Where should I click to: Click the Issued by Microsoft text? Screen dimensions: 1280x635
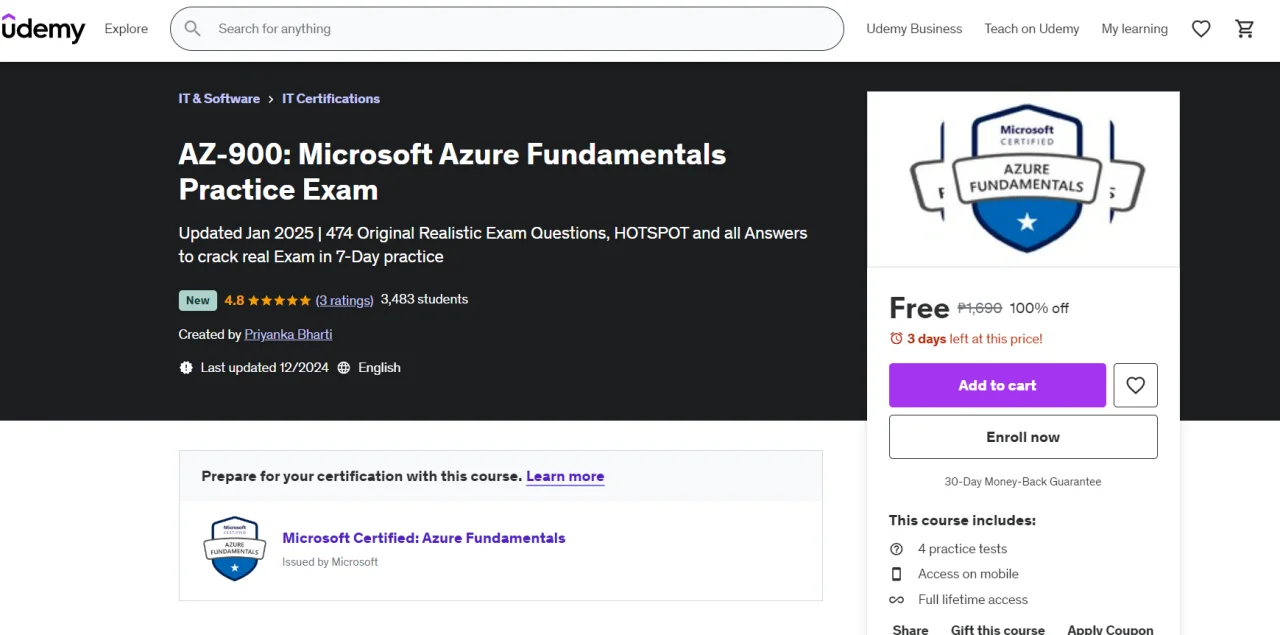tap(330, 562)
